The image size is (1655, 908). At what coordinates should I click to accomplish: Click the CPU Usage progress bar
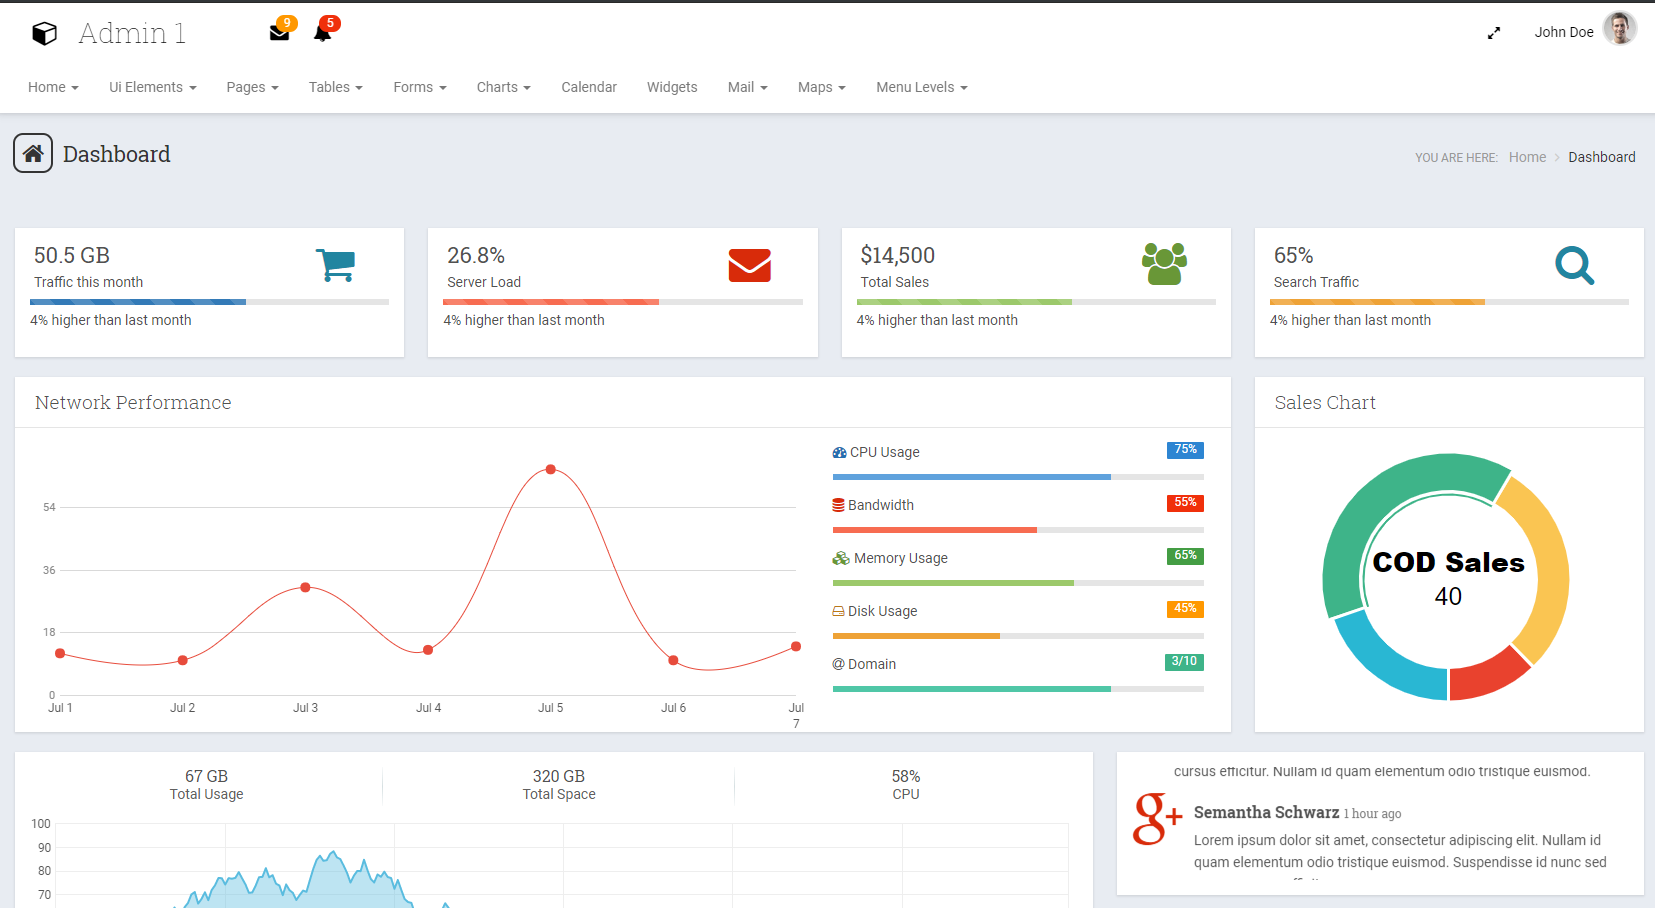(1017, 477)
